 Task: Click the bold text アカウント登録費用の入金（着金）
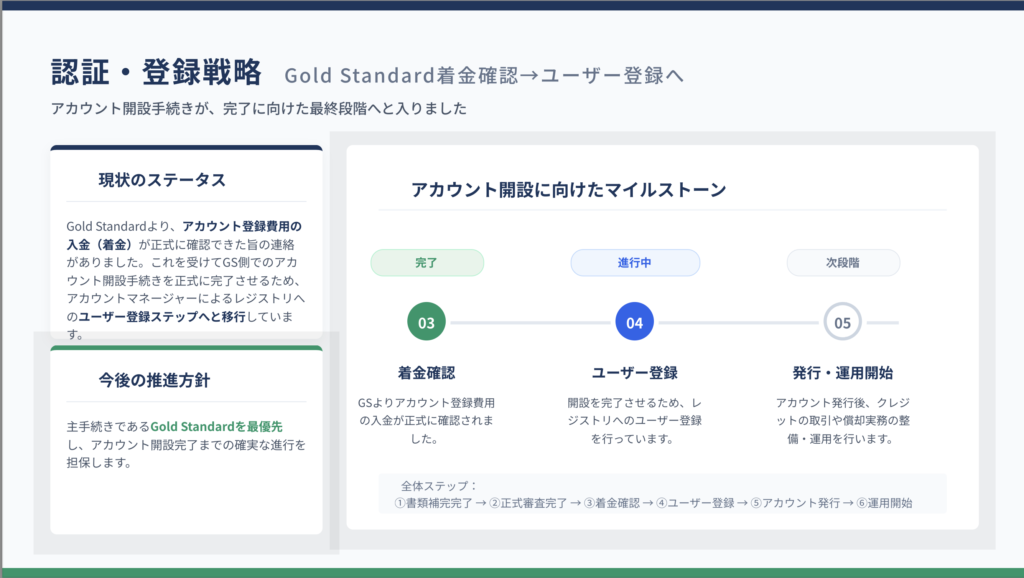point(185,235)
